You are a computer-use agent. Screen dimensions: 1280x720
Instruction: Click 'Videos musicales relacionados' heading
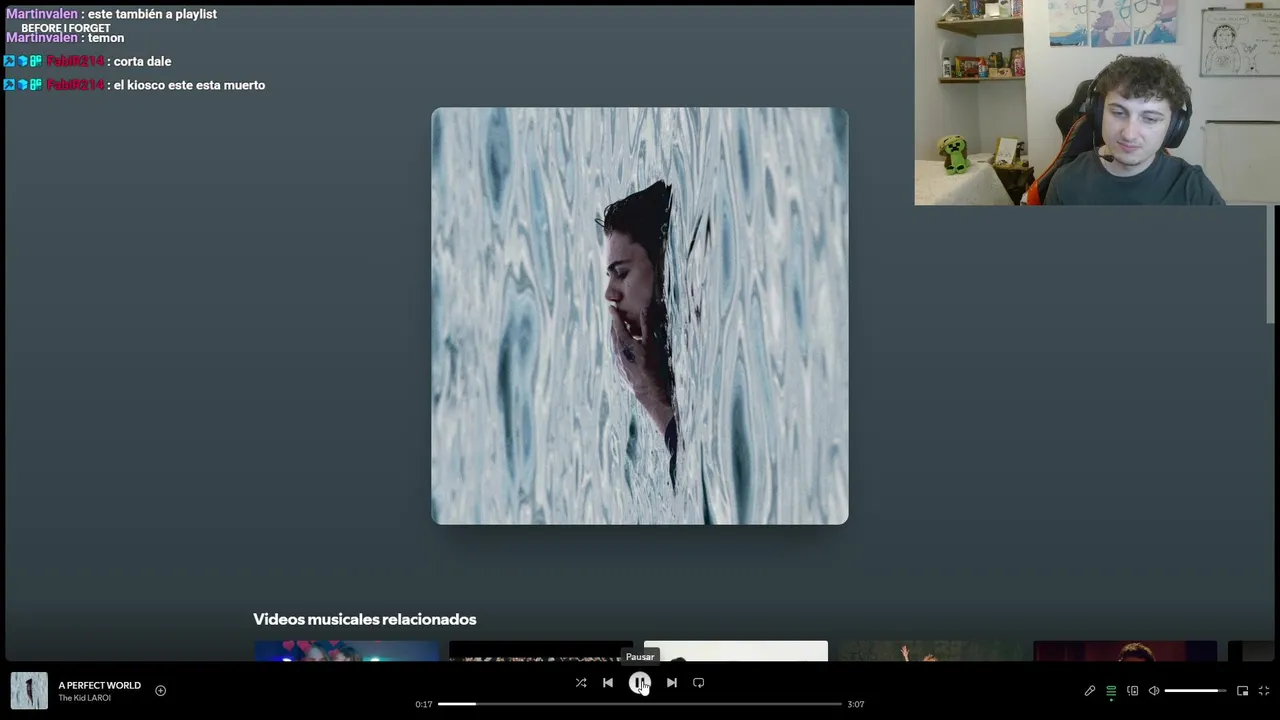coord(365,619)
